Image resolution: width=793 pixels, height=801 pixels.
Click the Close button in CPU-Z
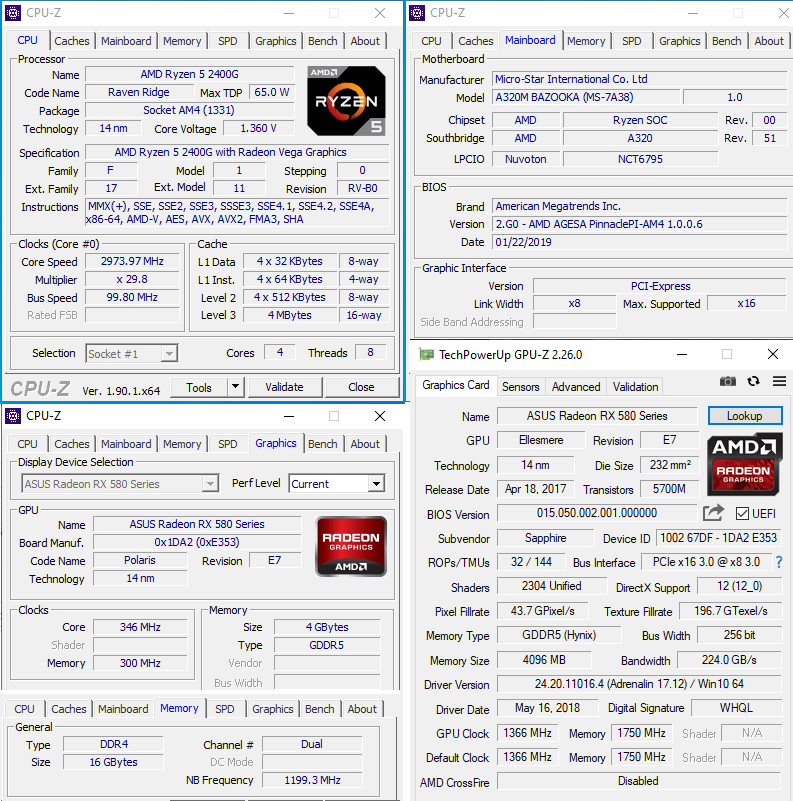(x=361, y=387)
